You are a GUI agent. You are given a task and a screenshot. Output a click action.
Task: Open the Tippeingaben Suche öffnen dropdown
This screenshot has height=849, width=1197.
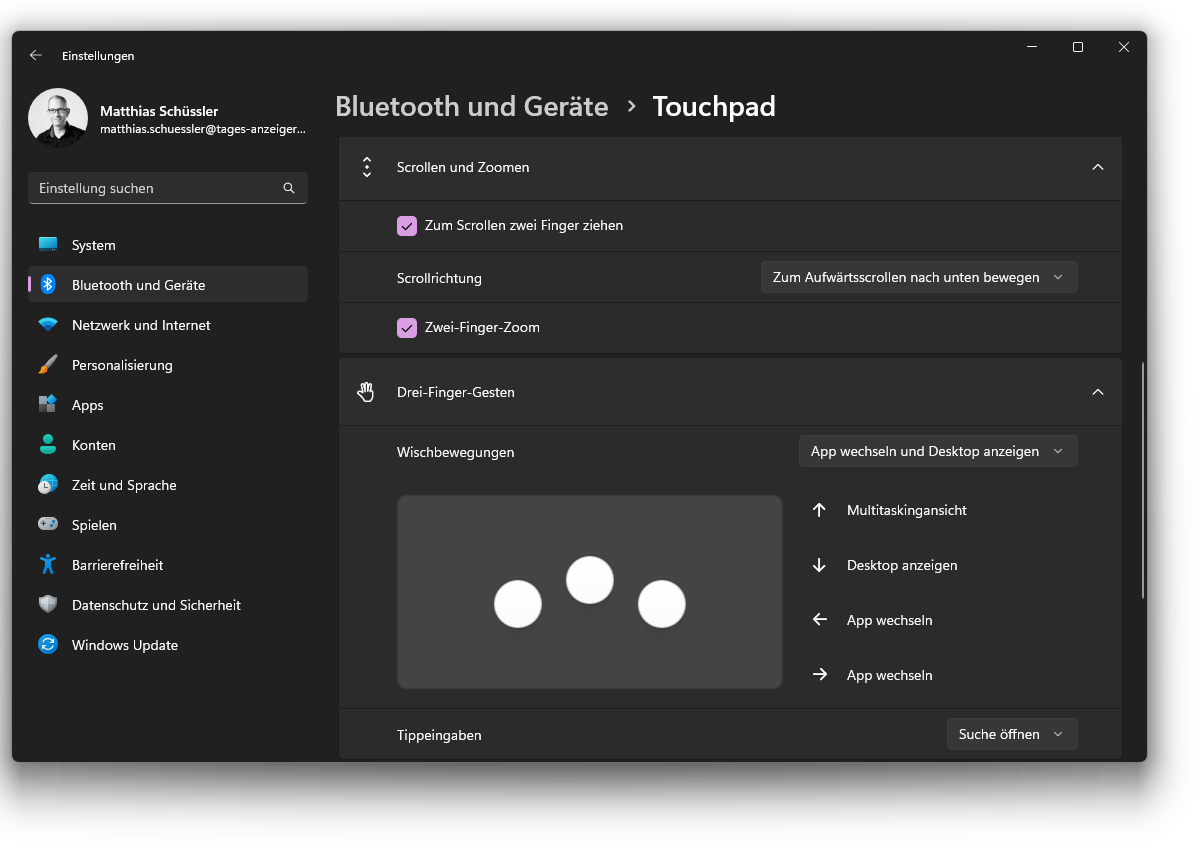tap(1011, 734)
